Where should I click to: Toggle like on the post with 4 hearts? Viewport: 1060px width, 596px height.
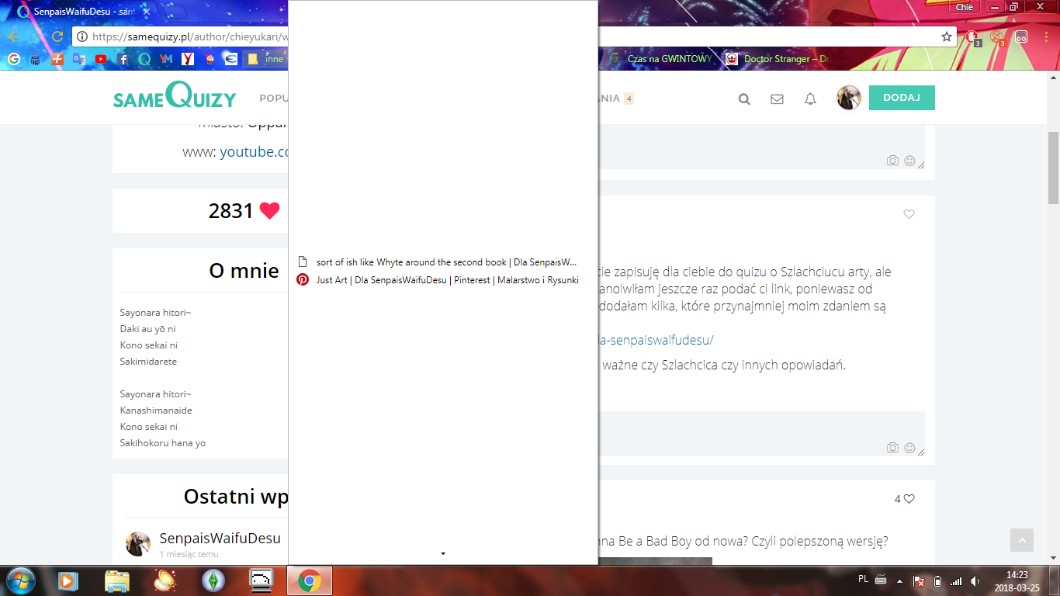[908, 499]
